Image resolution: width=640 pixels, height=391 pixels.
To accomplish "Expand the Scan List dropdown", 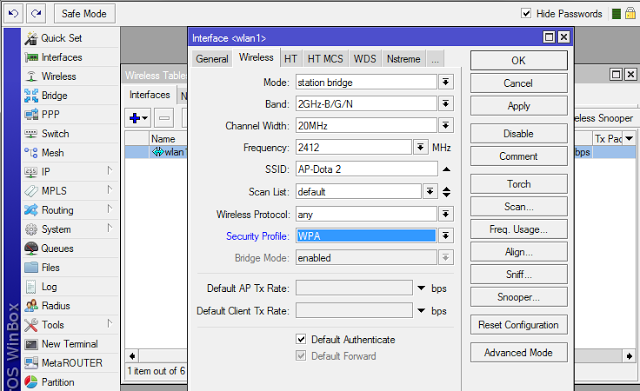I will 430,191.
